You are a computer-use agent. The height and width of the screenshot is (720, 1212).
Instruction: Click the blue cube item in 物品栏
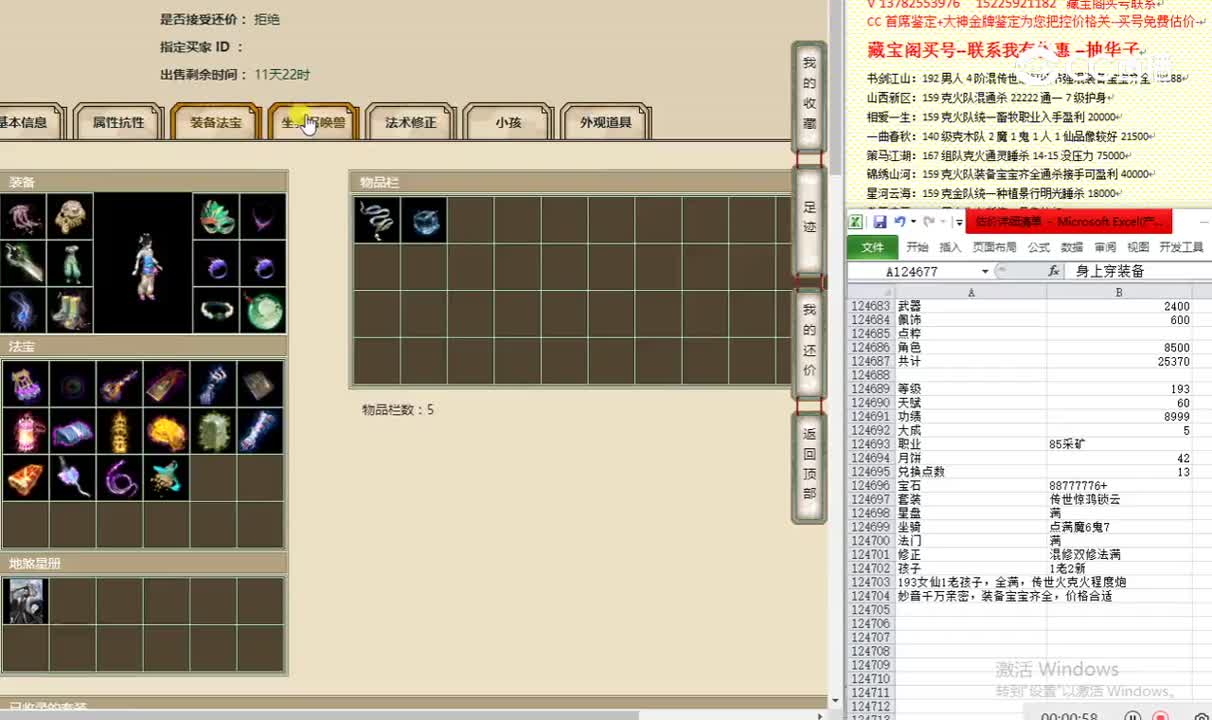(x=424, y=220)
